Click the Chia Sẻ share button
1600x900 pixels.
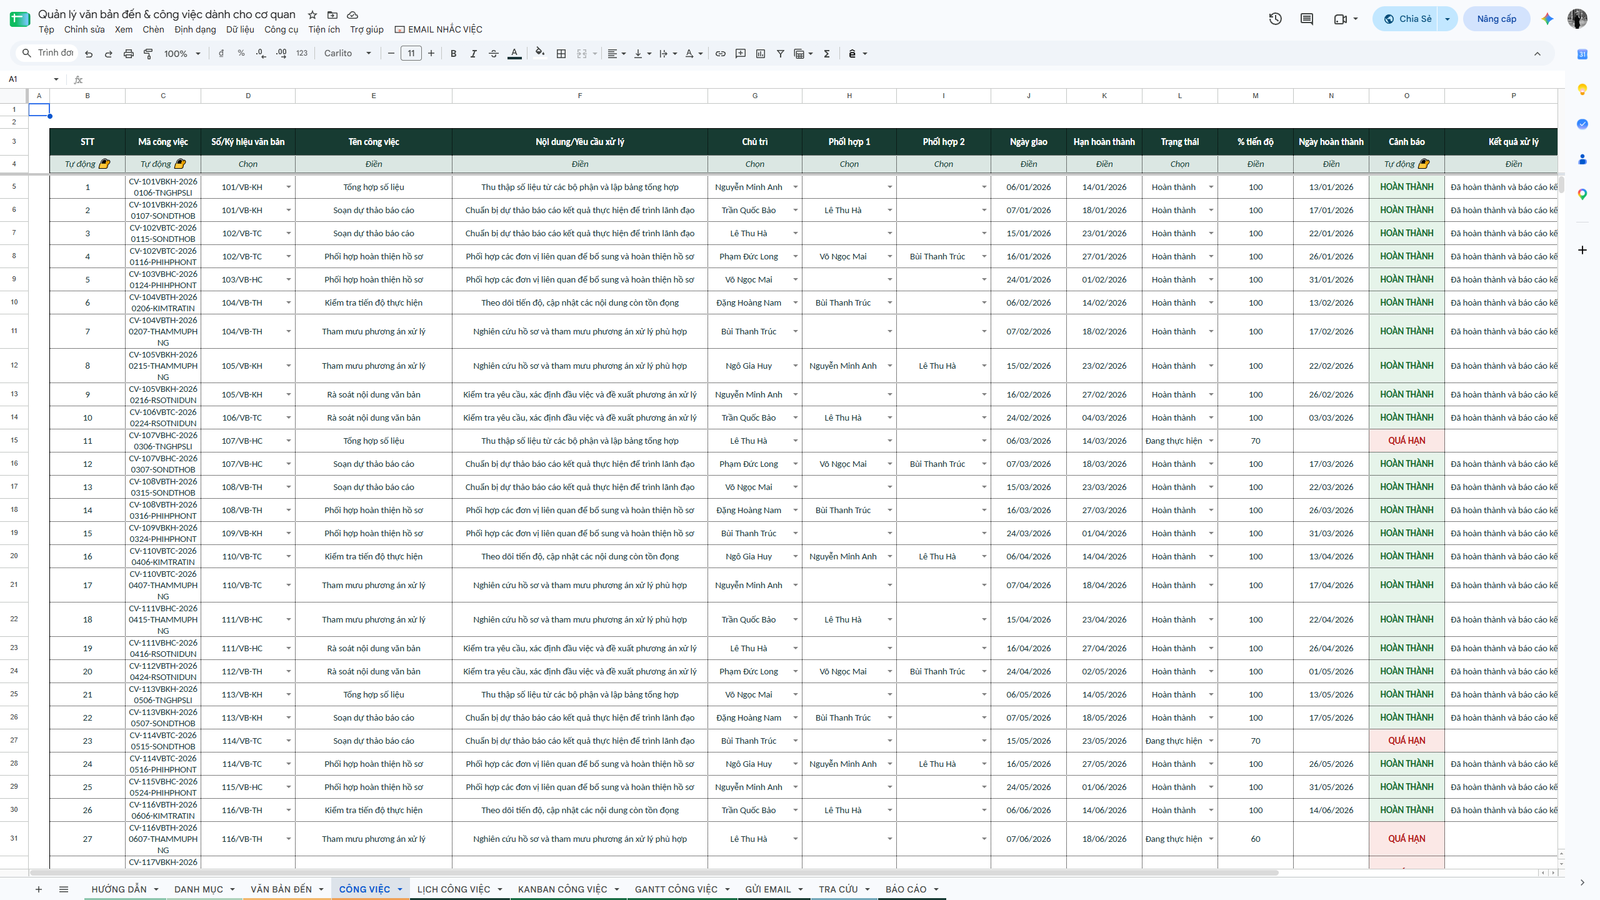tap(1406, 19)
